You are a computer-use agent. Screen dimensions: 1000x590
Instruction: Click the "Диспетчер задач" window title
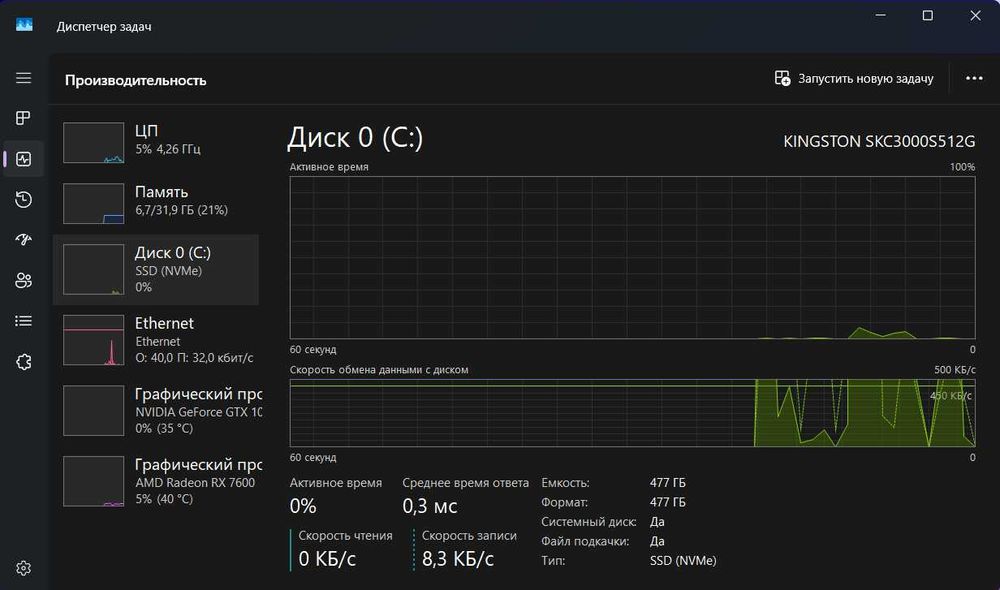pyautogui.click(x=104, y=26)
